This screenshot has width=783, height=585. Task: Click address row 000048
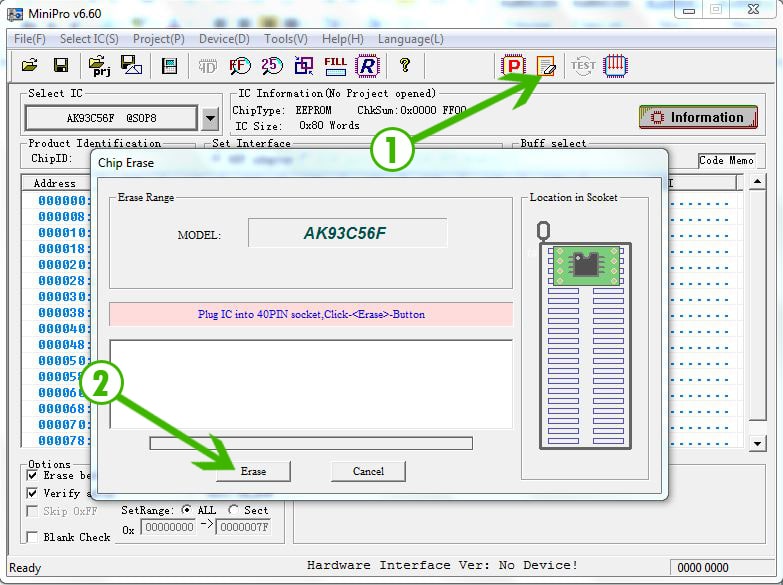click(x=64, y=345)
